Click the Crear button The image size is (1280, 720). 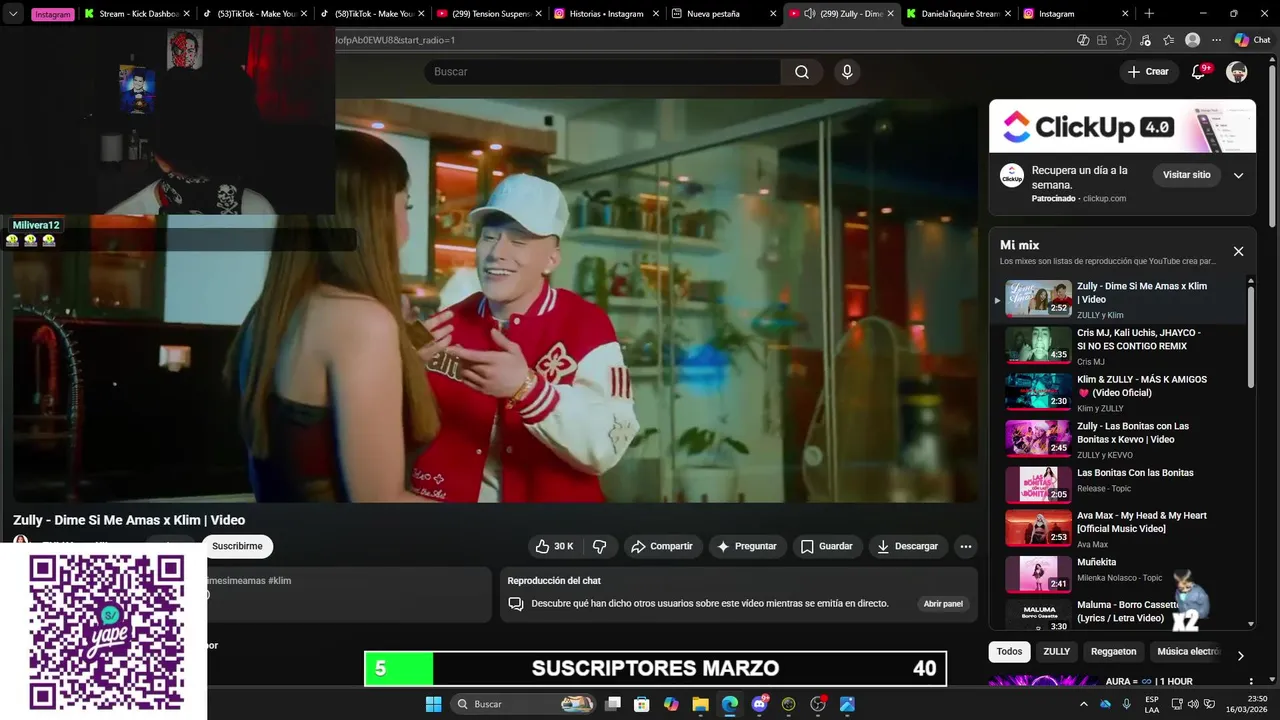pyautogui.click(x=1147, y=72)
